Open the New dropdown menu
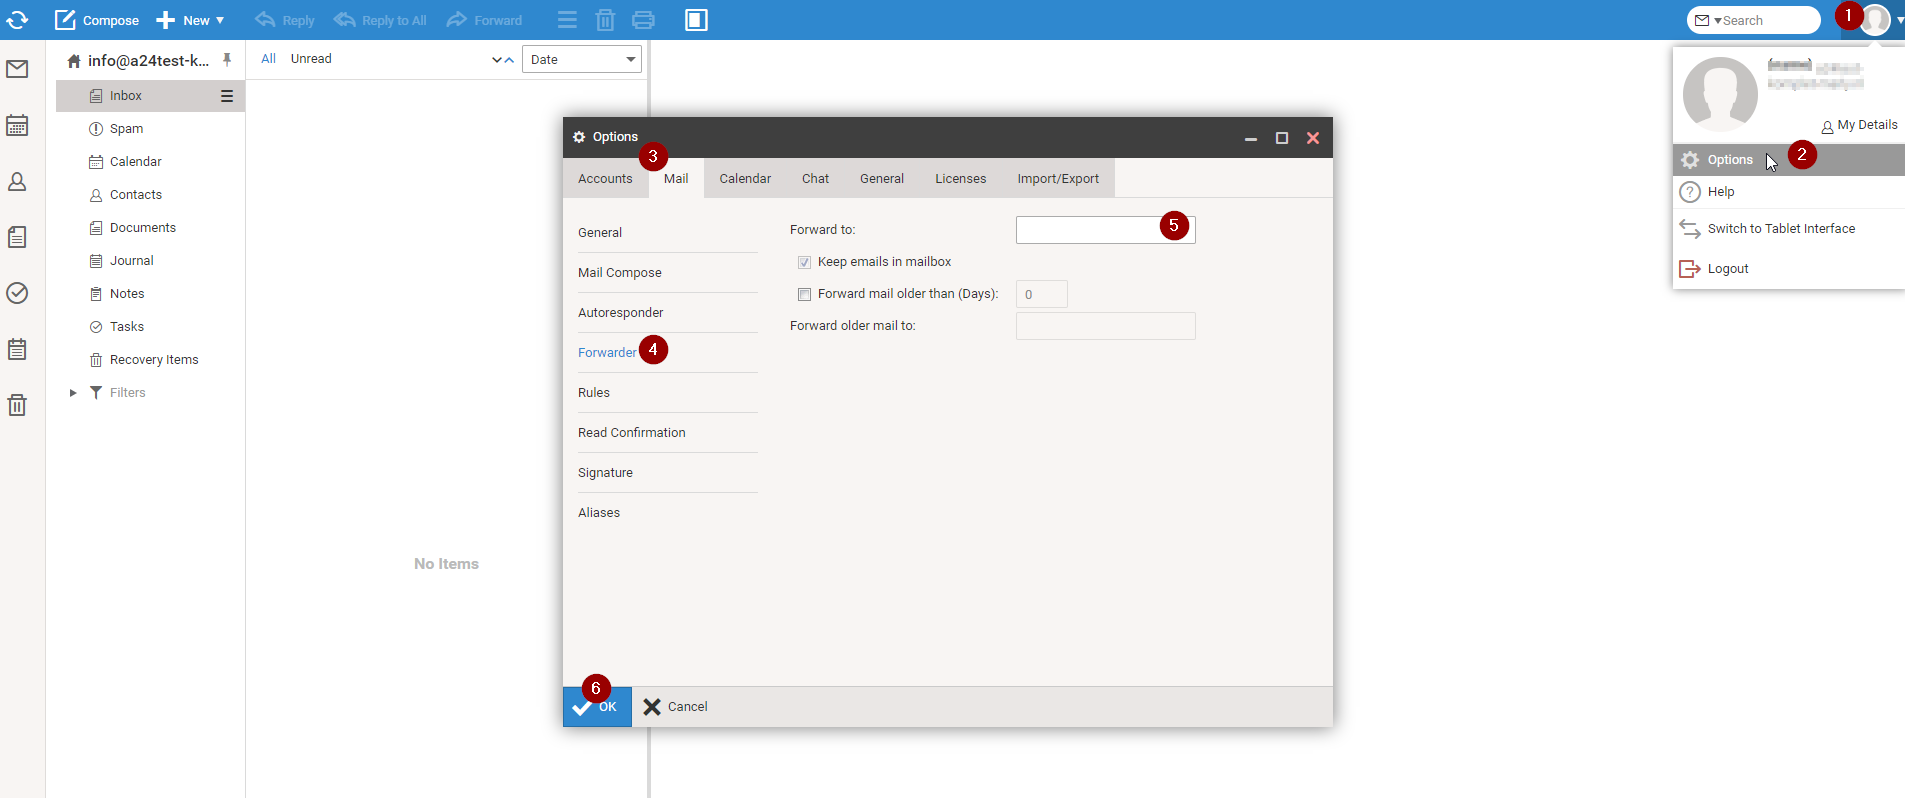 (190, 20)
